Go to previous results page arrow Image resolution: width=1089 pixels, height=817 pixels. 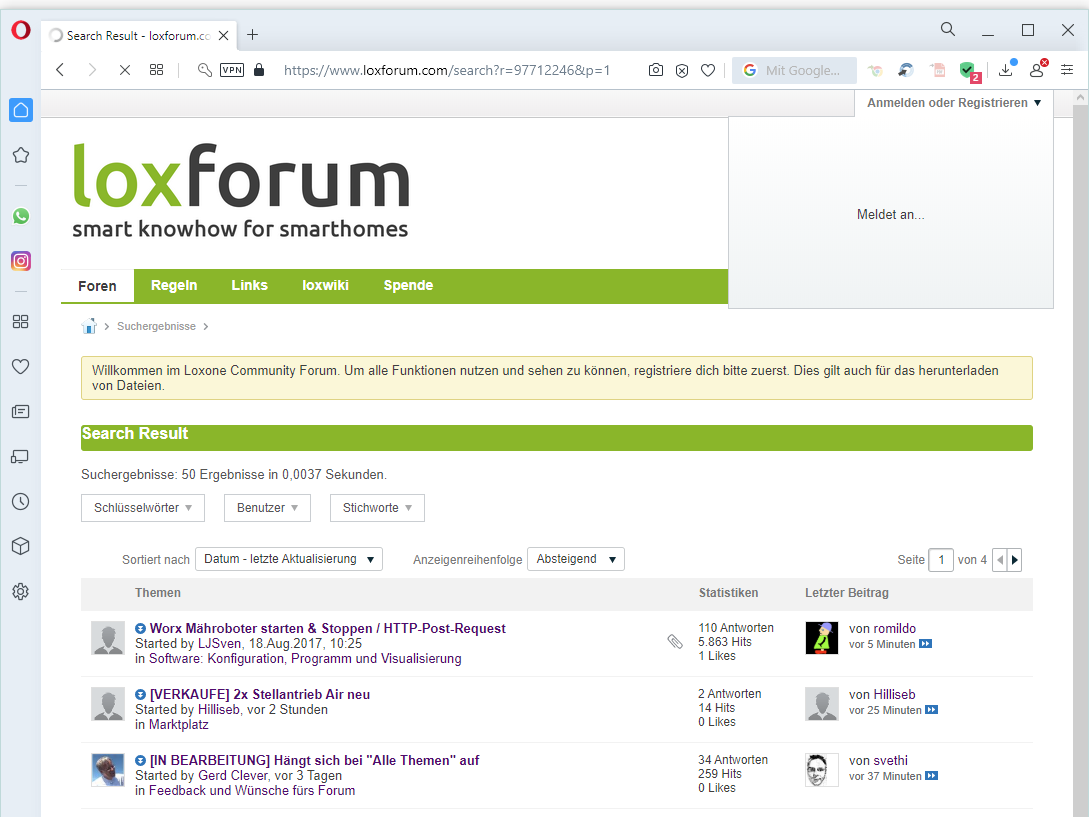[1000, 560]
